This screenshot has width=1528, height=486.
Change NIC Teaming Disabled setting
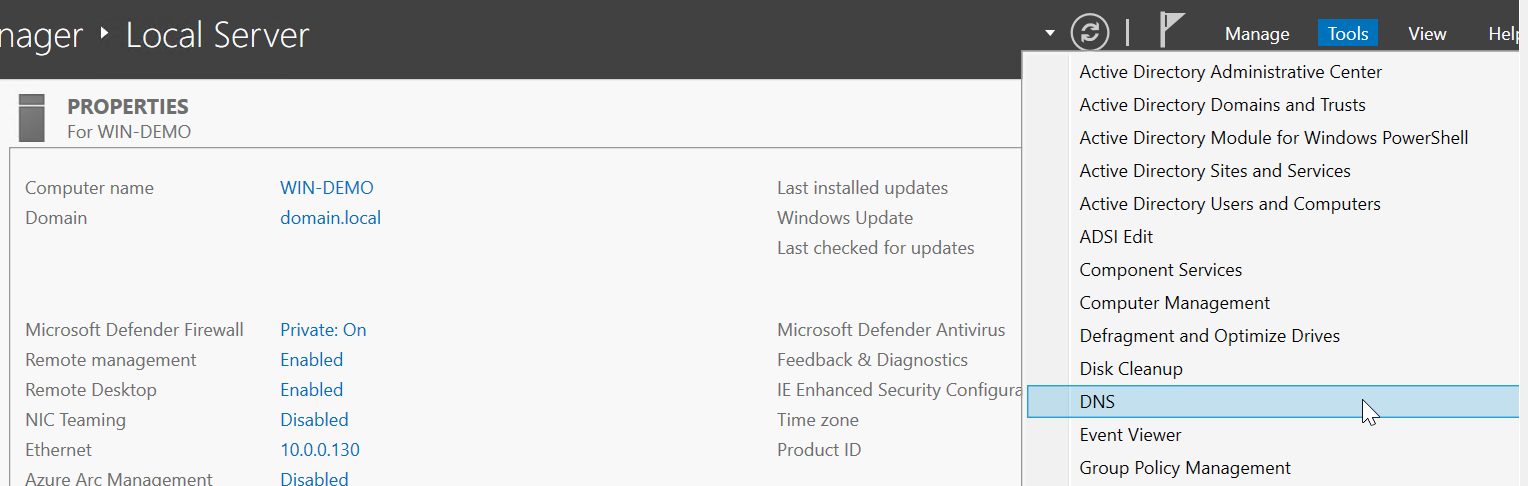coord(314,420)
